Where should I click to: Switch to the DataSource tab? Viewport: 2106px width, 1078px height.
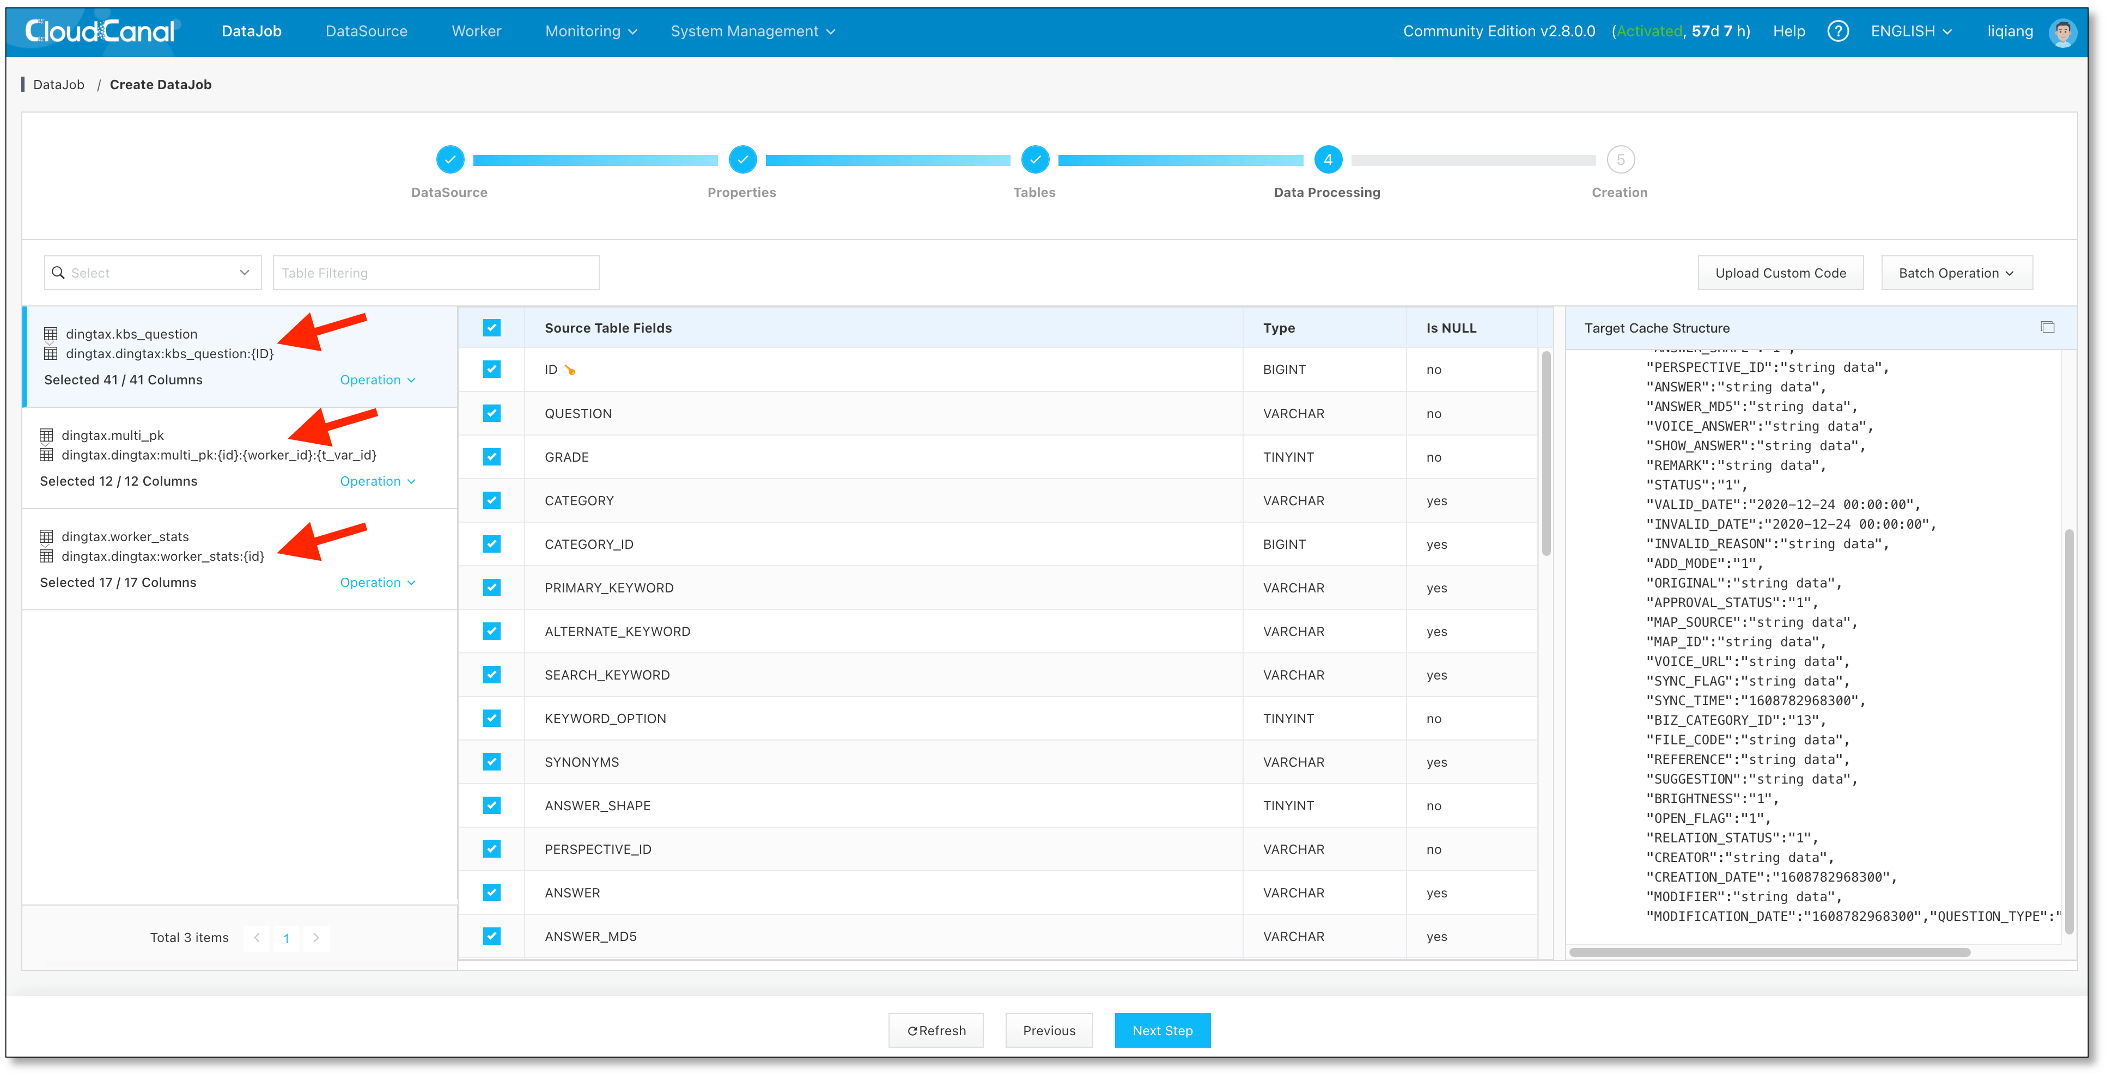tap(366, 31)
